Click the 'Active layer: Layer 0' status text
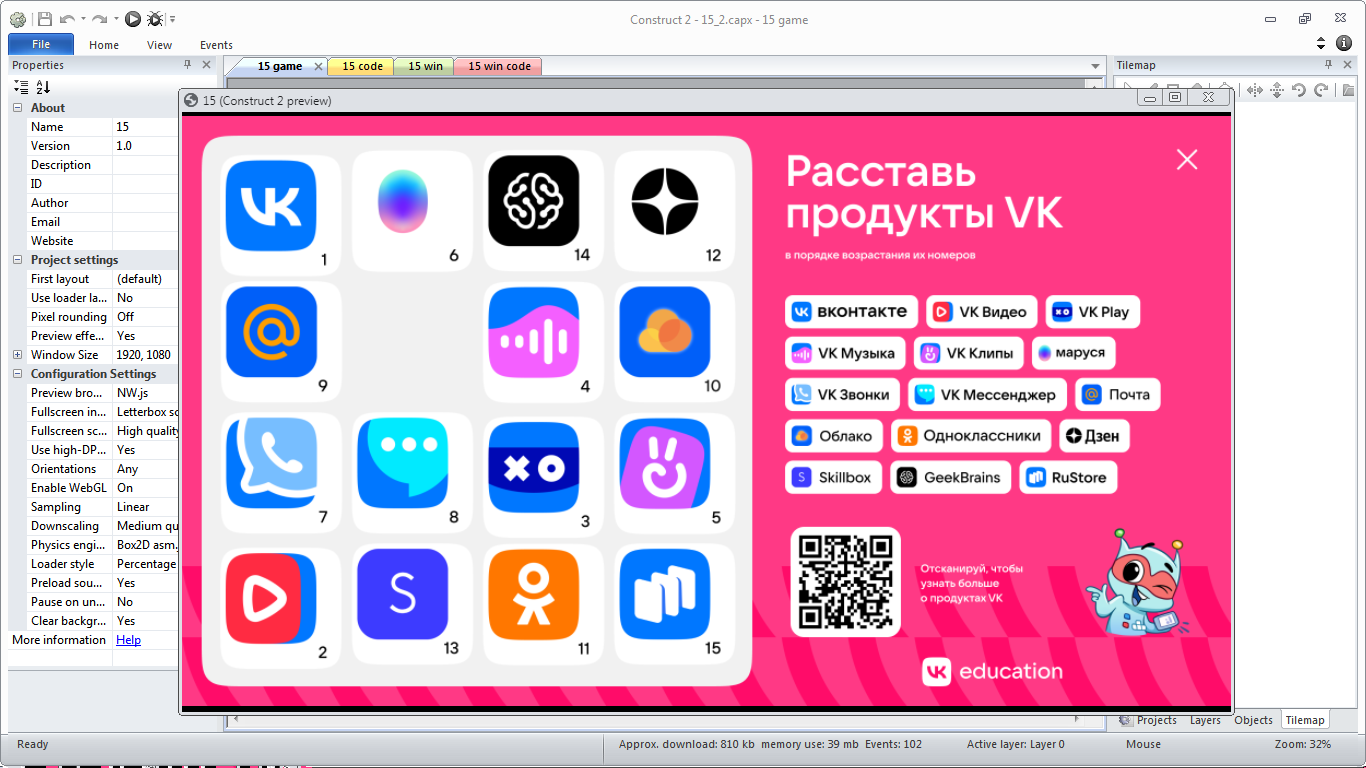The width and height of the screenshot is (1366, 768). pos(1016,744)
